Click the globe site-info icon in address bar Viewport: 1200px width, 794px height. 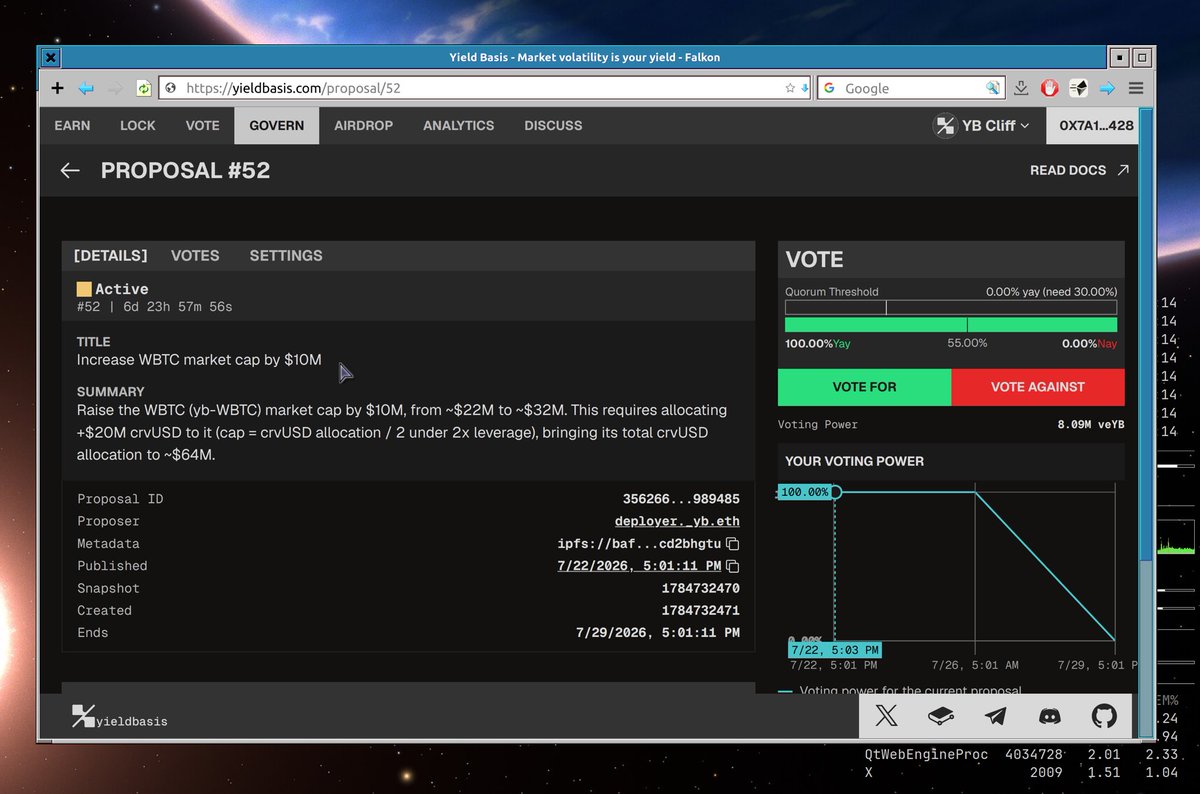coord(171,88)
